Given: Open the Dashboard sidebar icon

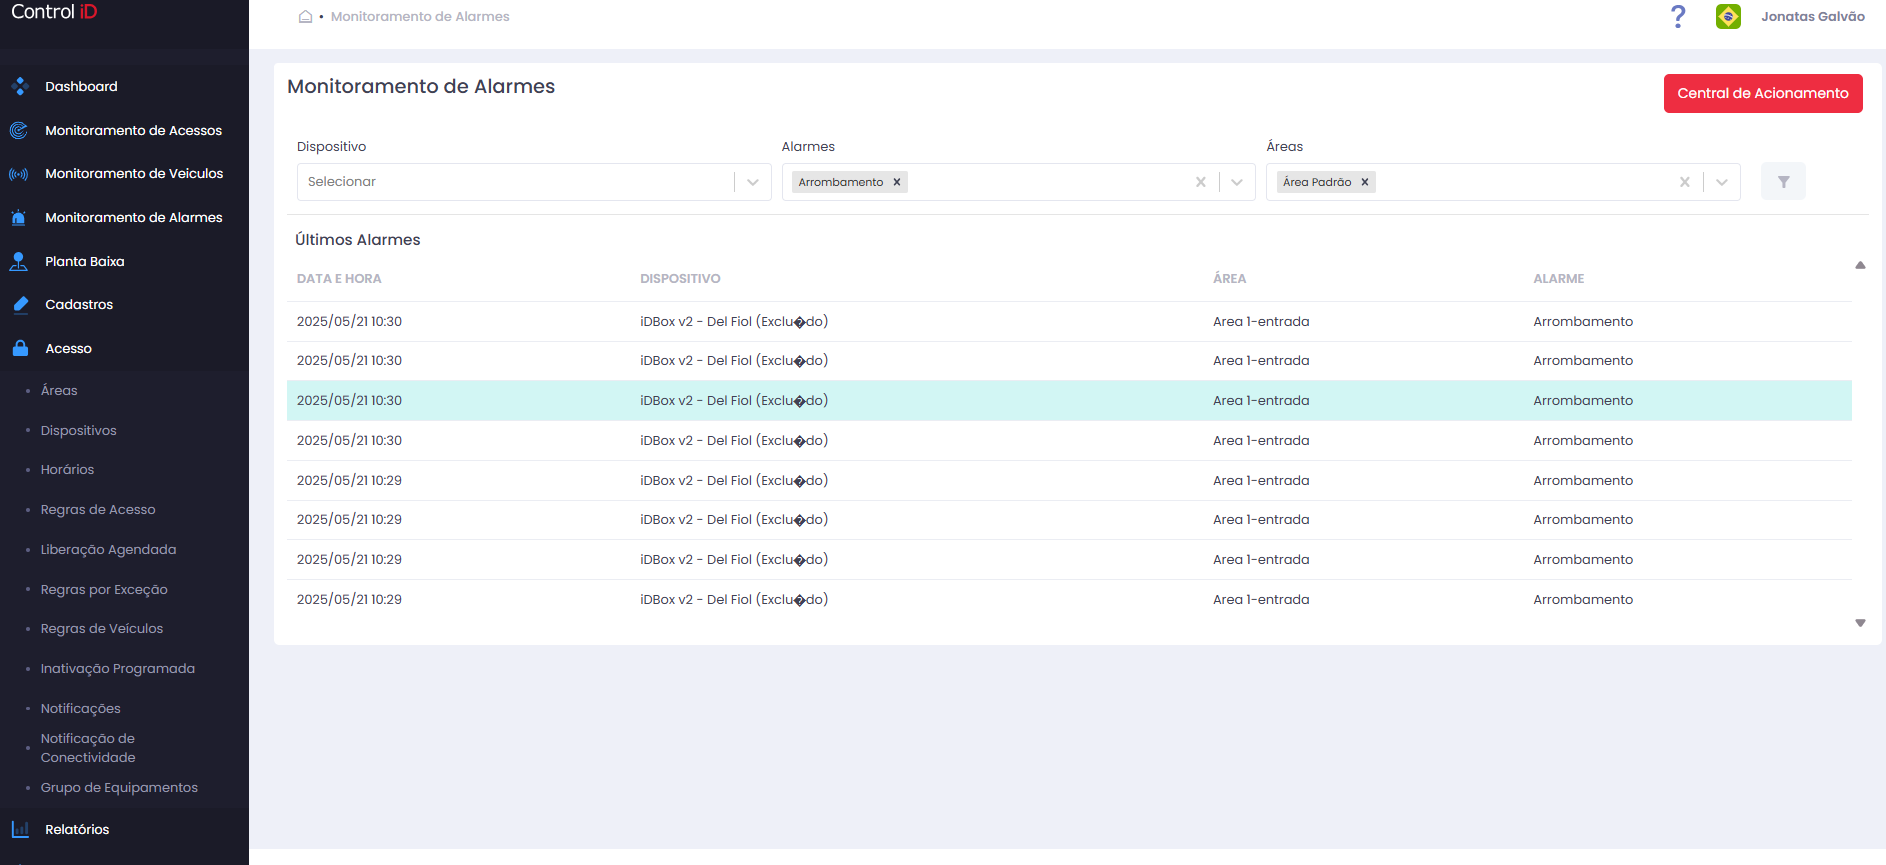Looking at the screenshot, I should (x=19, y=86).
